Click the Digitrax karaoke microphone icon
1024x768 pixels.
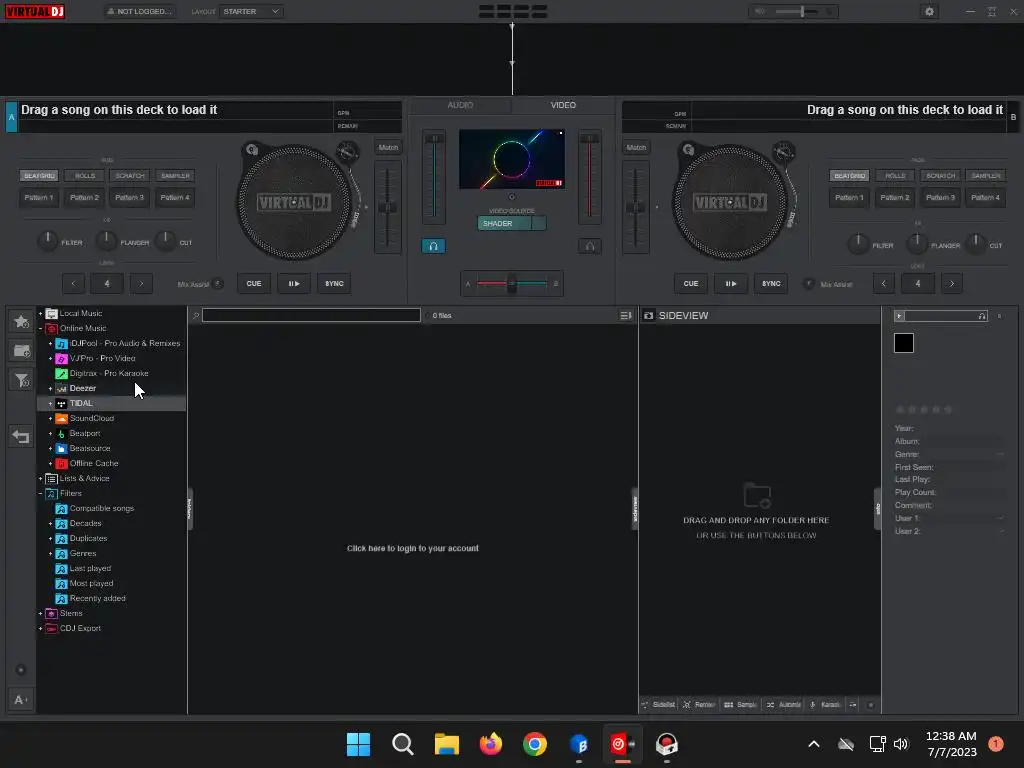tap(61, 374)
